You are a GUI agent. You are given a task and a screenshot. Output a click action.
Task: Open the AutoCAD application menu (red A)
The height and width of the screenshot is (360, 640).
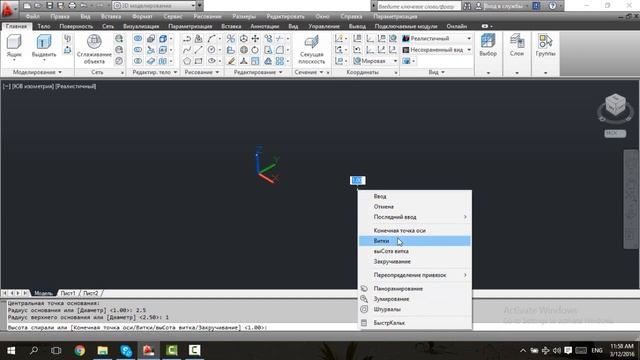point(8,9)
